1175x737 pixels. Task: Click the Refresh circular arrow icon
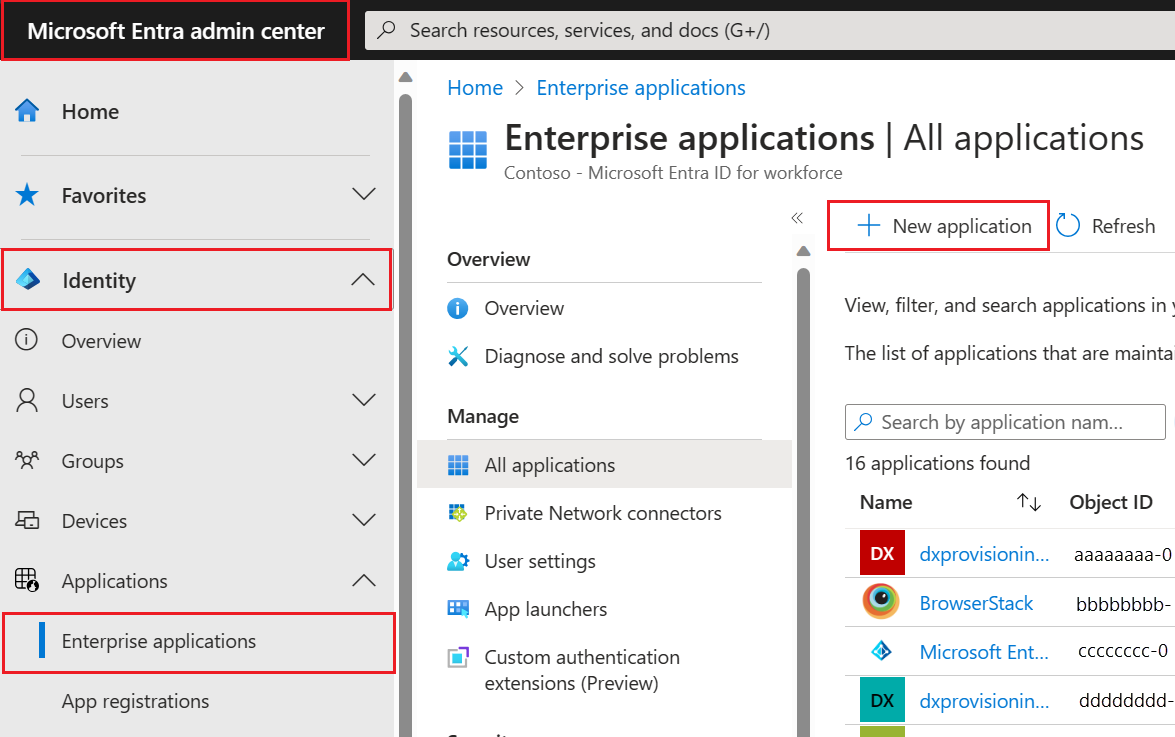click(1068, 225)
